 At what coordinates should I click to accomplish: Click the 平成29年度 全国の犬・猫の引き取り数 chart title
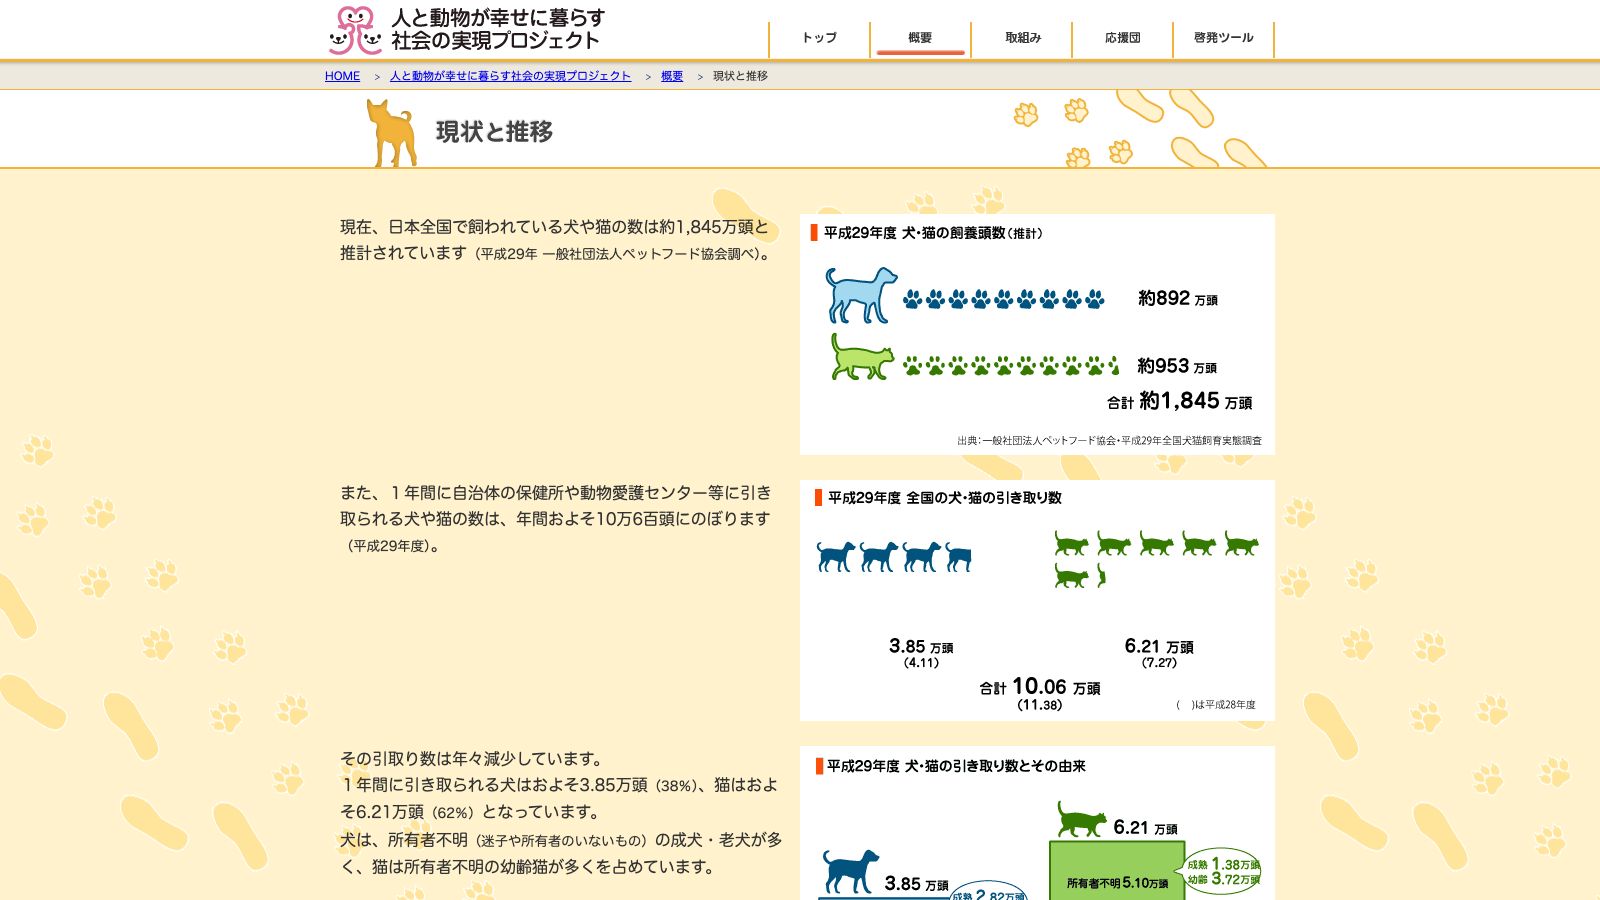[x=944, y=498]
